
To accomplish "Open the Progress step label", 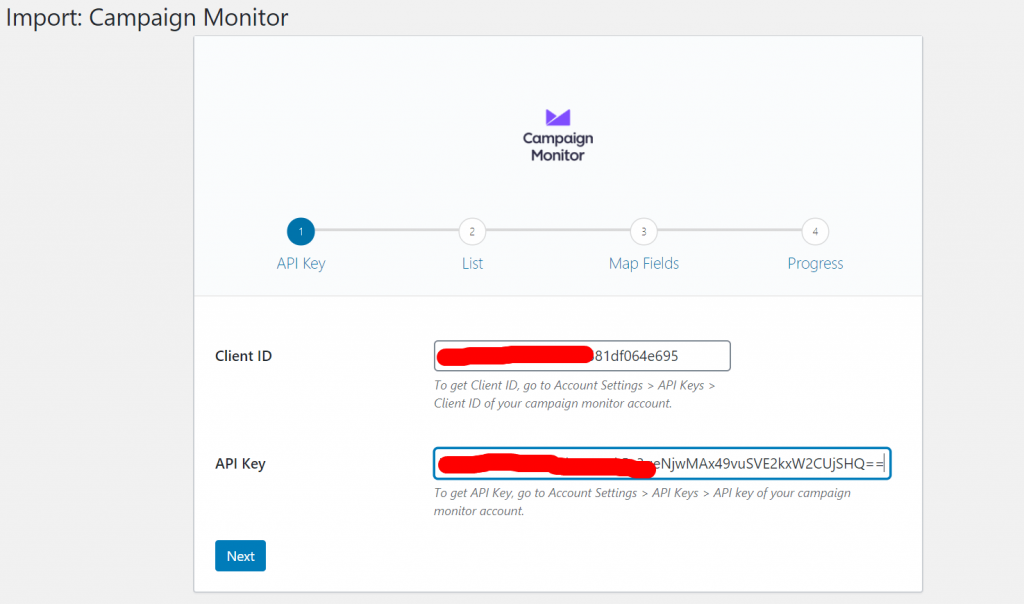I will [x=815, y=263].
